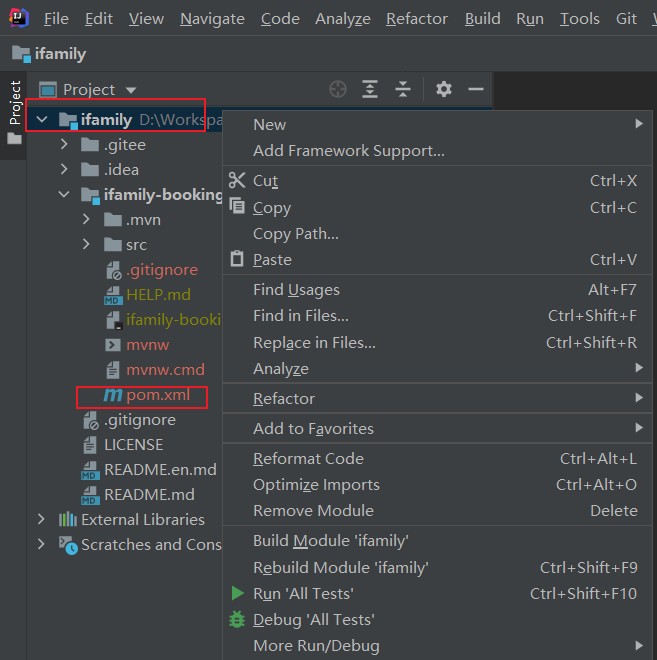The image size is (657, 660).
Task: Click the IntelliJ IDEA logo icon
Action: coord(19,18)
